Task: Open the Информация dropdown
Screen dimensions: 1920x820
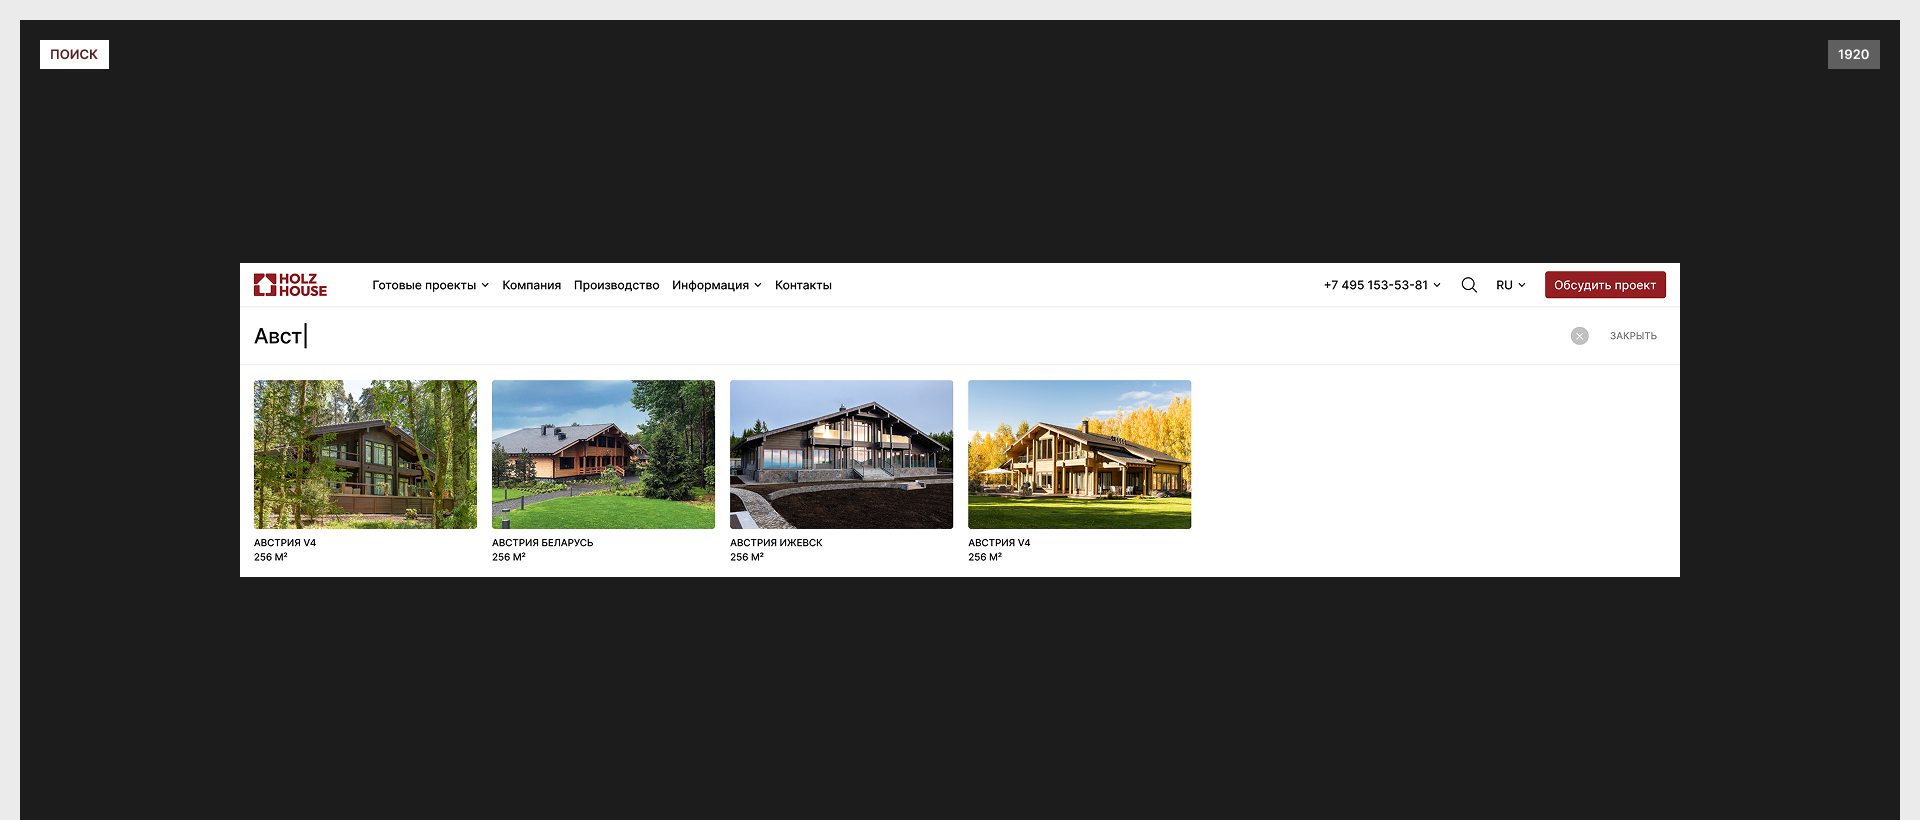Action: (x=716, y=285)
